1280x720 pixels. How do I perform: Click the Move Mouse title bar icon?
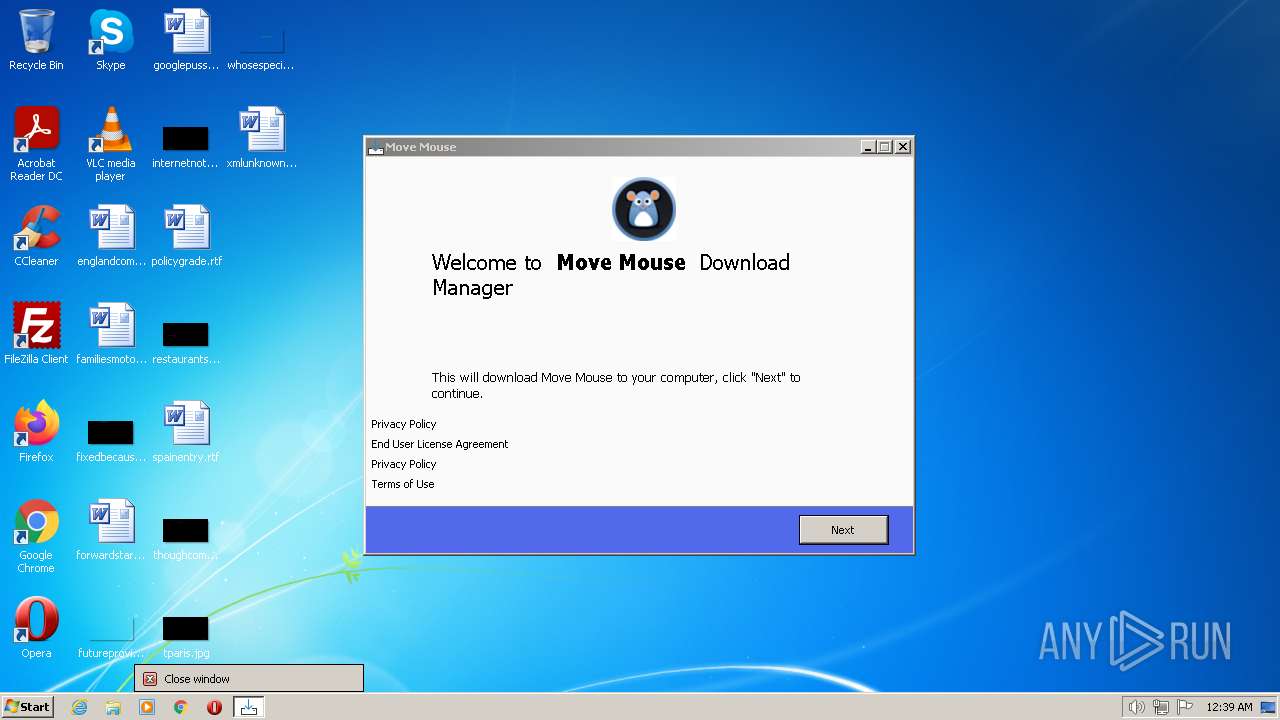coord(376,147)
